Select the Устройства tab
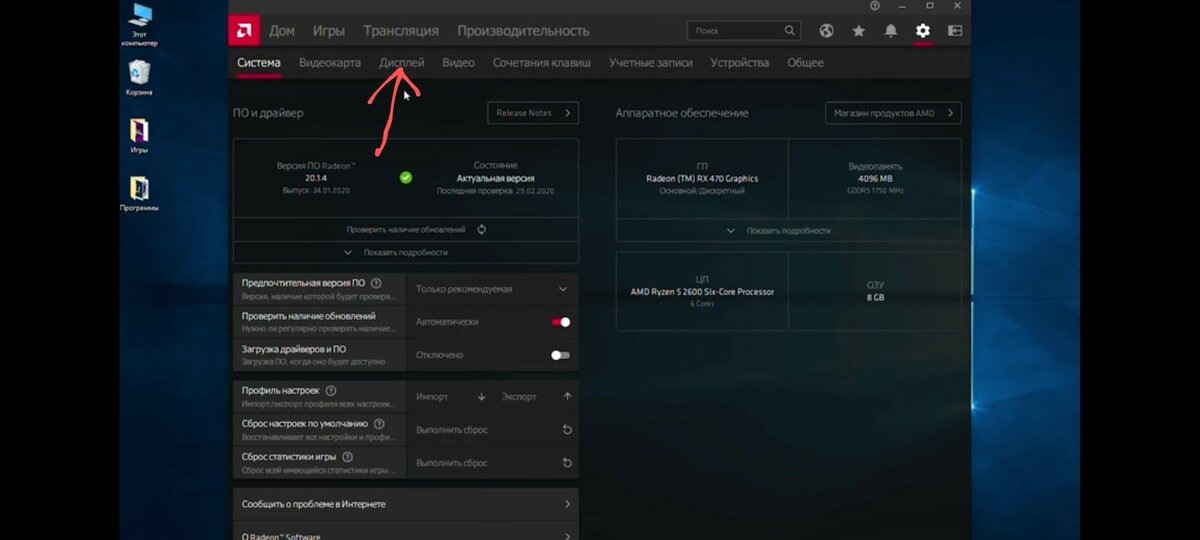This screenshot has height=540, width=1200. (x=740, y=63)
